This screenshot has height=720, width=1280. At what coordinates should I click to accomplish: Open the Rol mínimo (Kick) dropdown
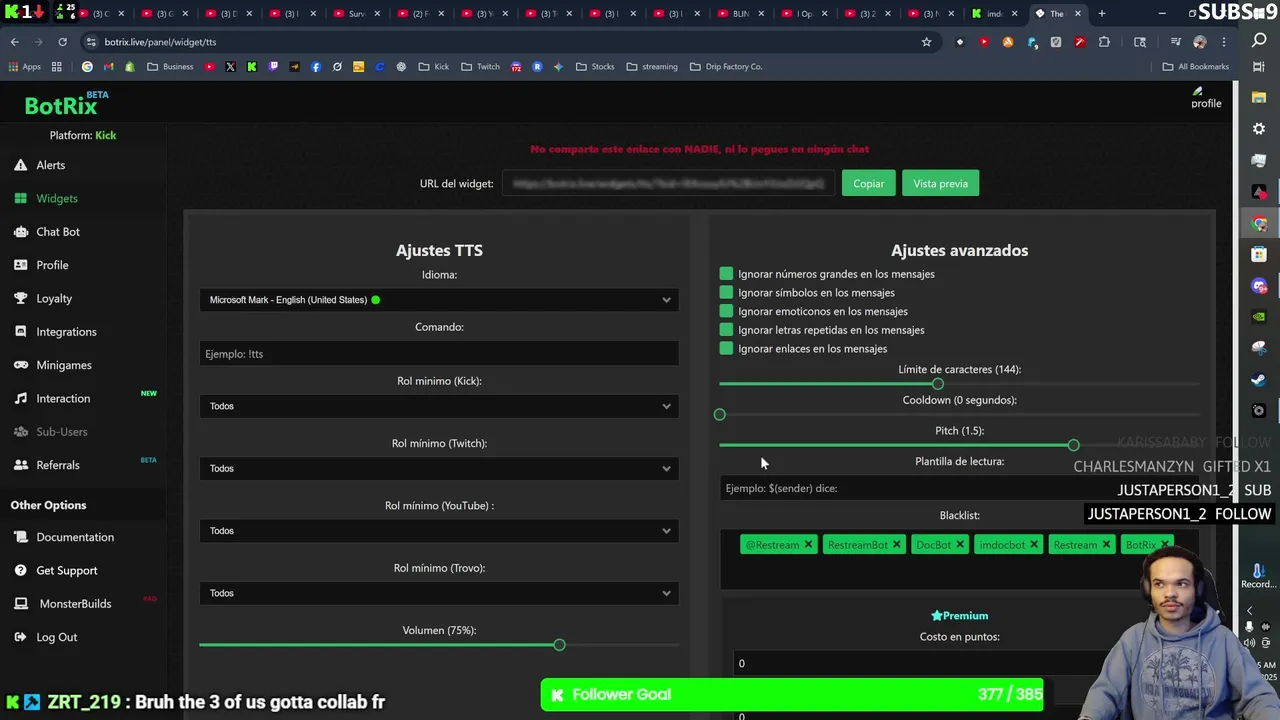439,406
